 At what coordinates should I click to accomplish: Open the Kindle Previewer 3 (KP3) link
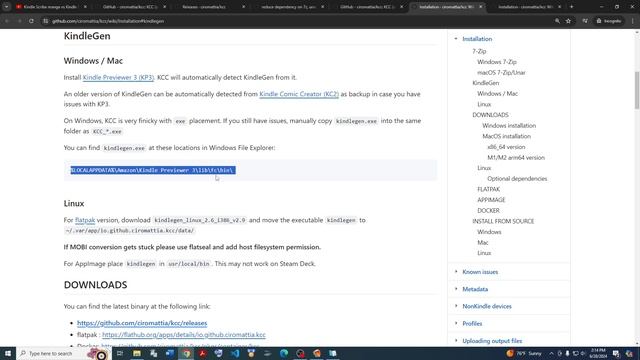tap(118, 78)
